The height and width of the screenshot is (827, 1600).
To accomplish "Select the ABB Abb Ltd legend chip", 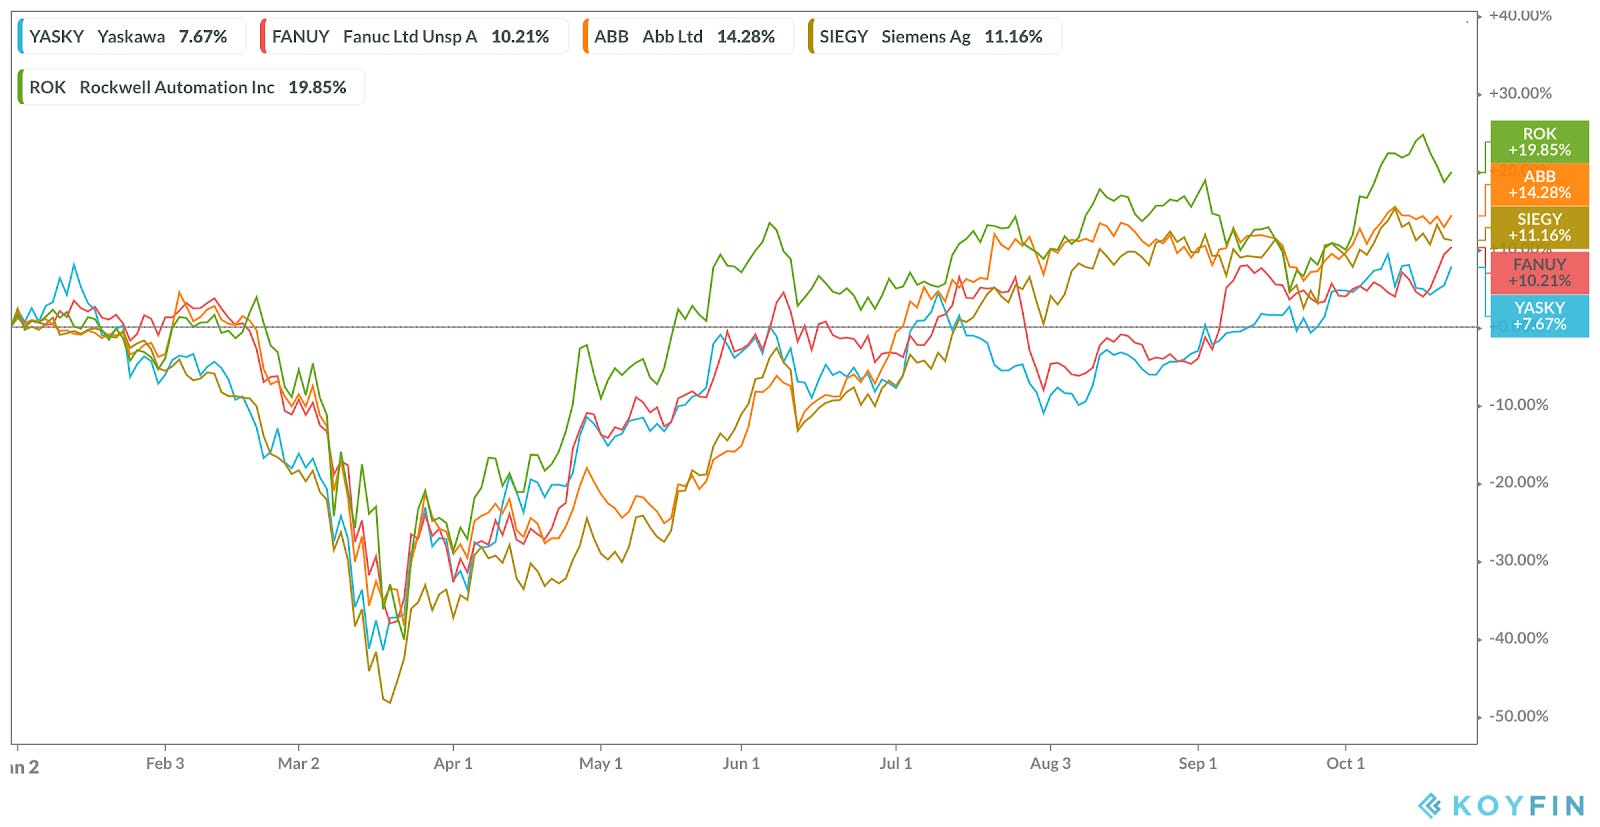I will tap(687, 36).
